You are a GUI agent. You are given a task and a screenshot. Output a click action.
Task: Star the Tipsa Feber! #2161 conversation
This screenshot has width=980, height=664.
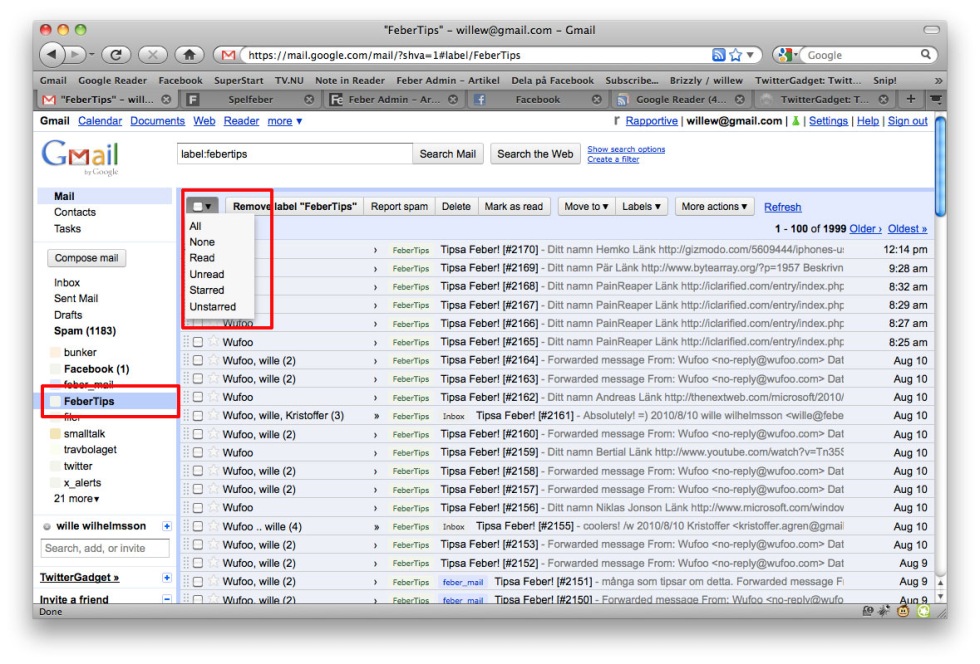(x=213, y=416)
